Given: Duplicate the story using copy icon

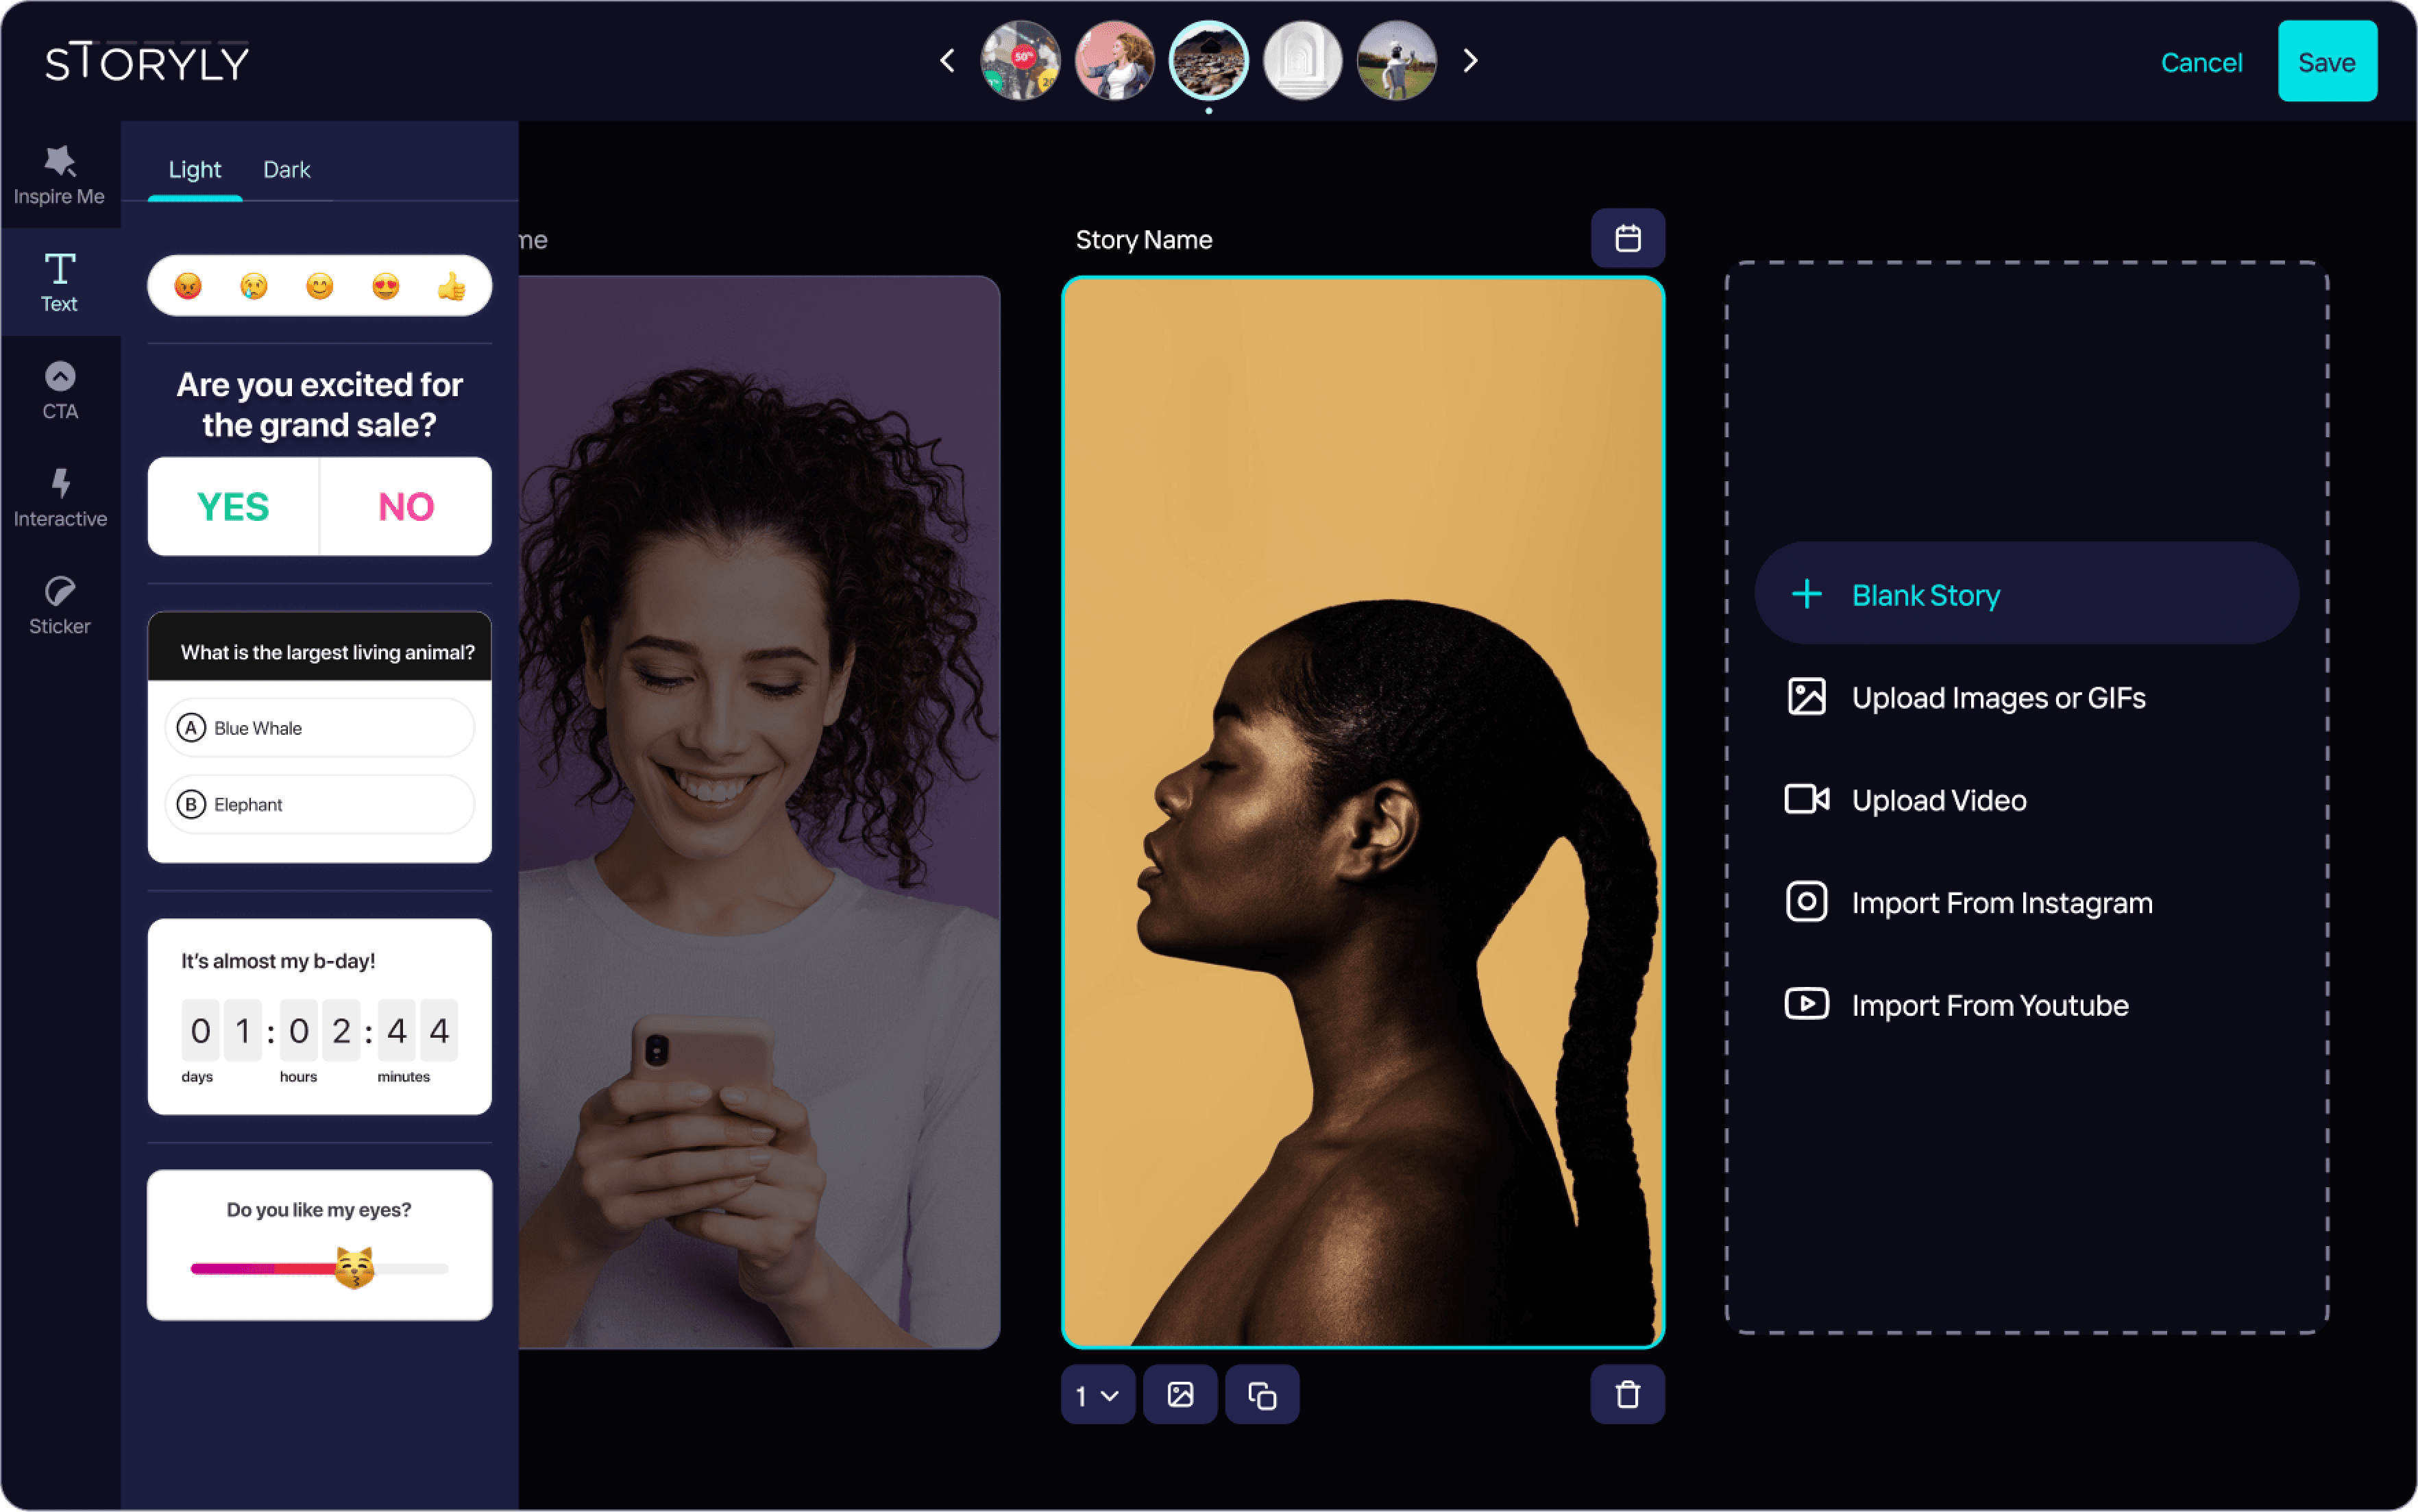Looking at the screenshot, I should [1262, 1394].
